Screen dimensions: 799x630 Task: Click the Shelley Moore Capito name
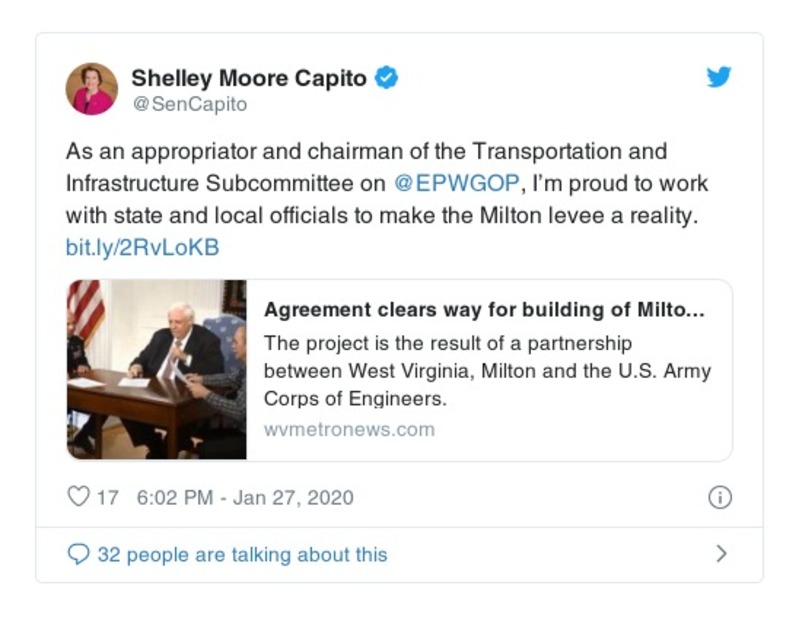click(x=250, y=78)
